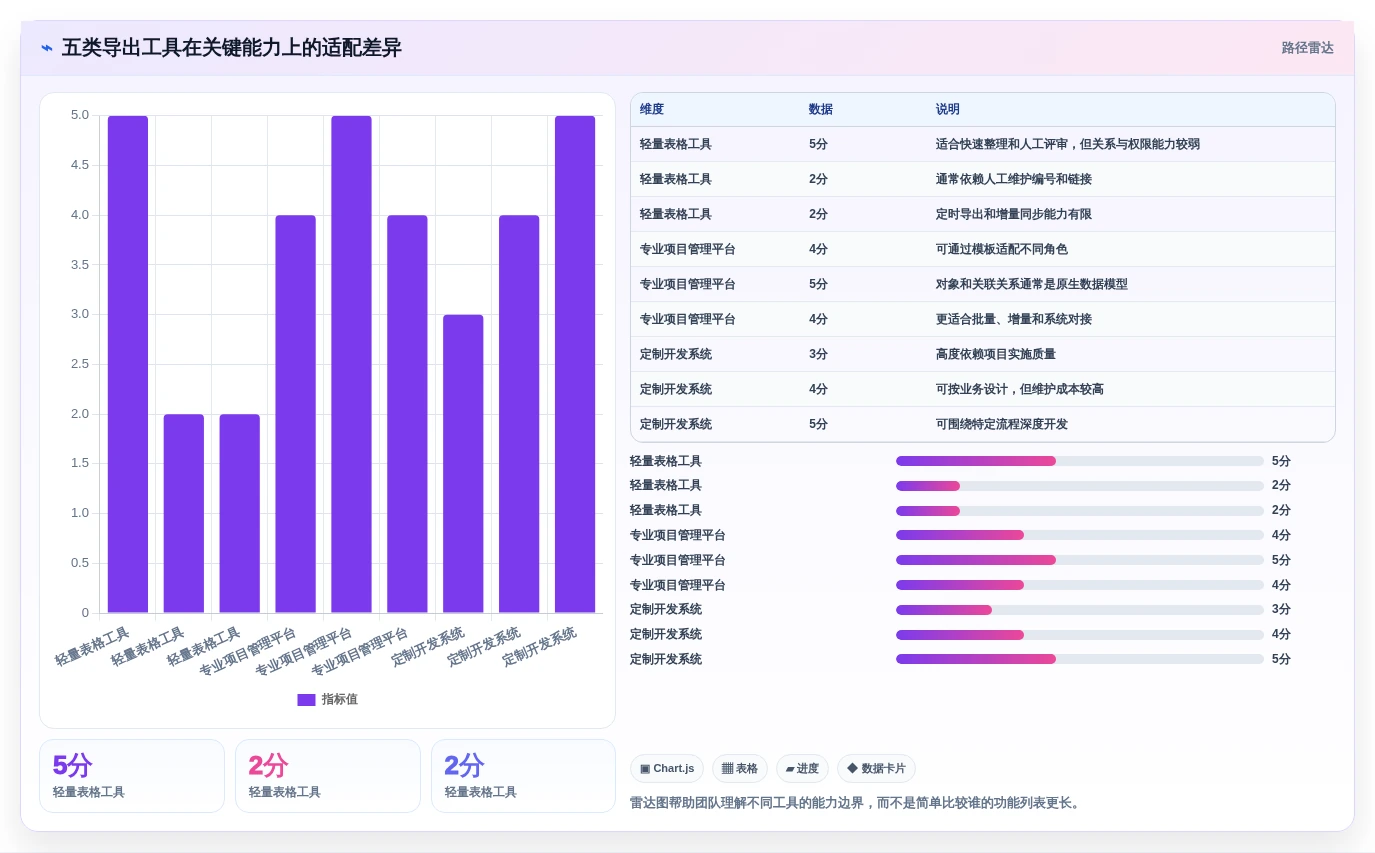Select the 表格 chip
The image size is (1375, 853).
tap(740, 768)
